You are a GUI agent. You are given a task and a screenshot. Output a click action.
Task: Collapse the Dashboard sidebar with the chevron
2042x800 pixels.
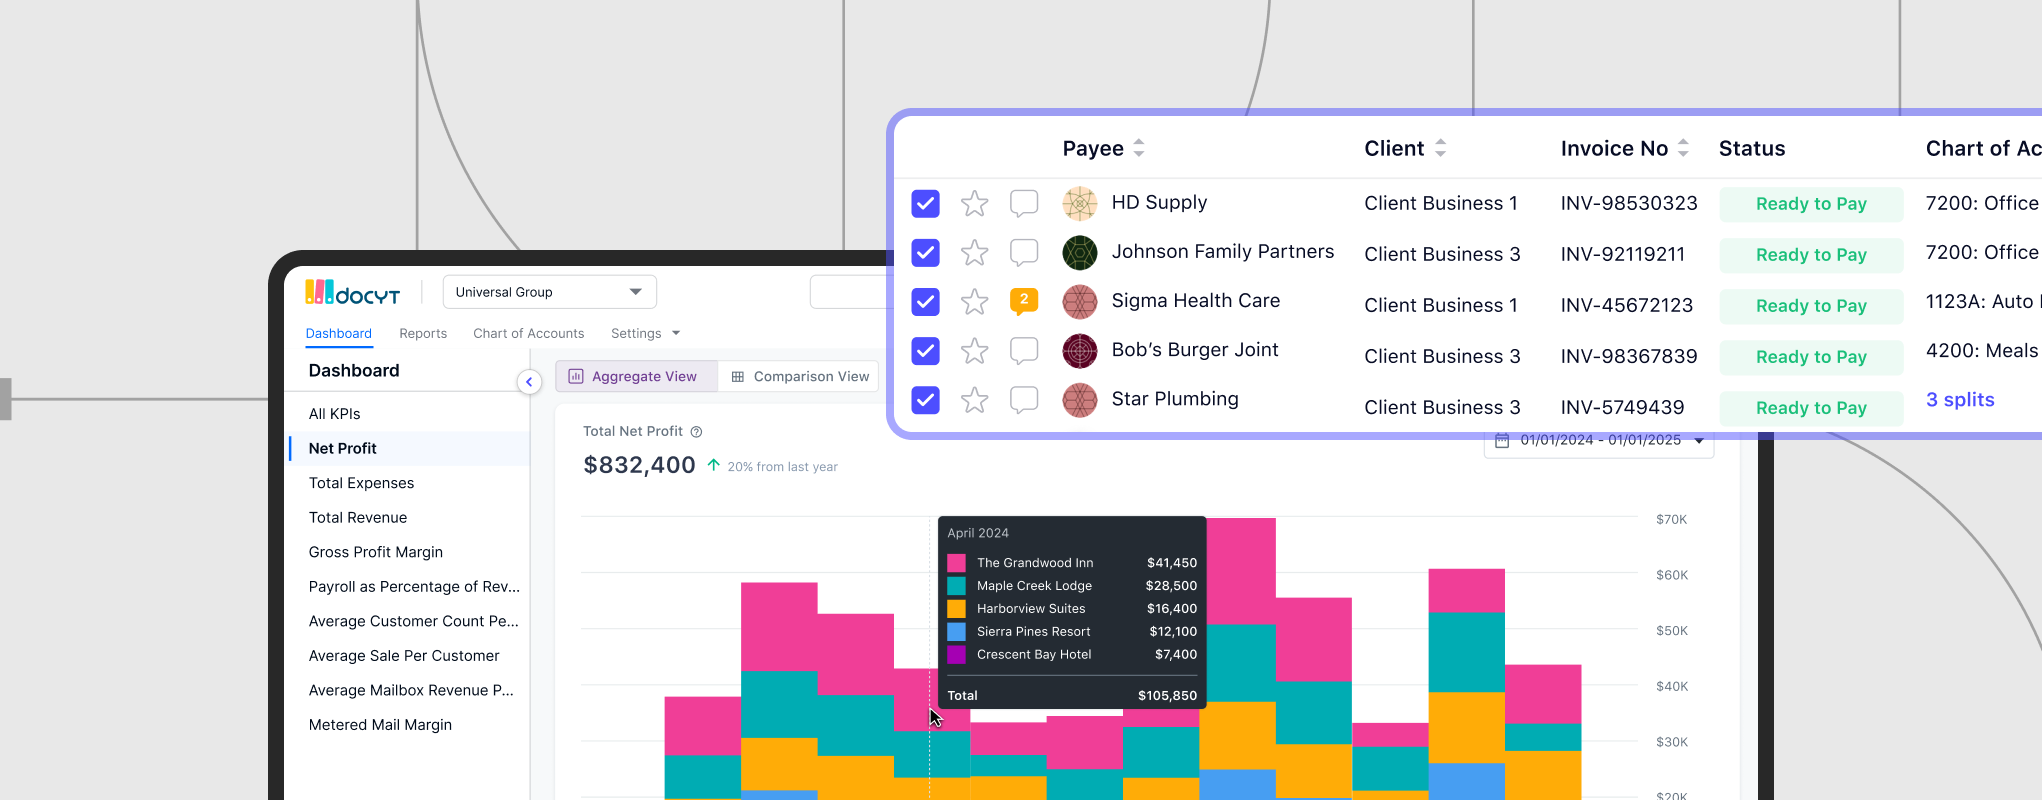[529, 382]
